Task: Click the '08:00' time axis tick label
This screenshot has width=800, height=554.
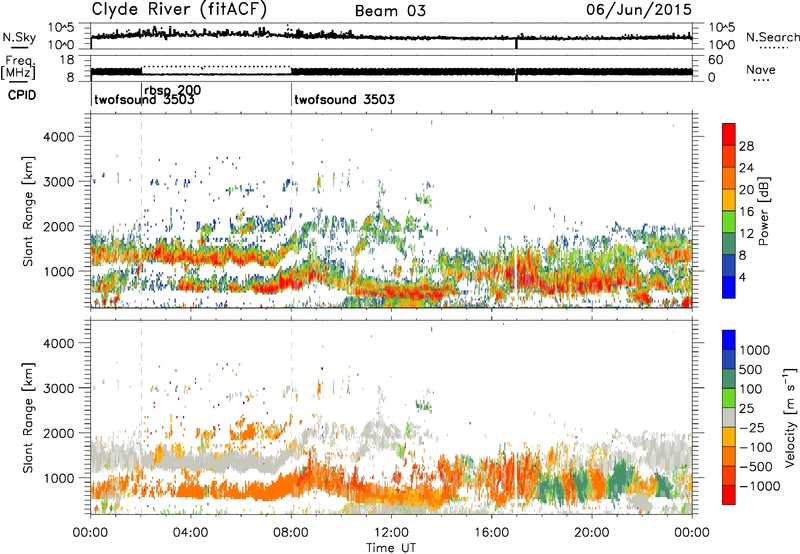Action: coord(291,533)
